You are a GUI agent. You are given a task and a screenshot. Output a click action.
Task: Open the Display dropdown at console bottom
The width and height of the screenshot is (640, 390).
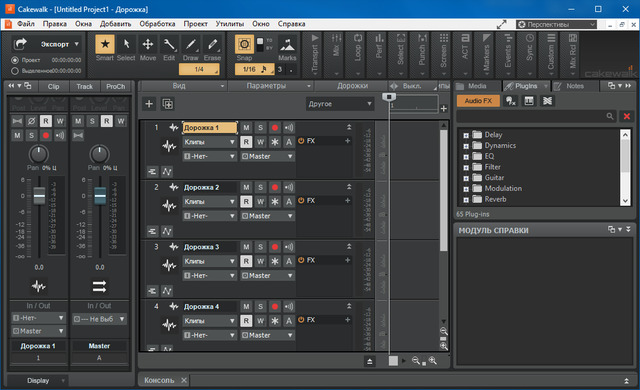tap(38, 381)
